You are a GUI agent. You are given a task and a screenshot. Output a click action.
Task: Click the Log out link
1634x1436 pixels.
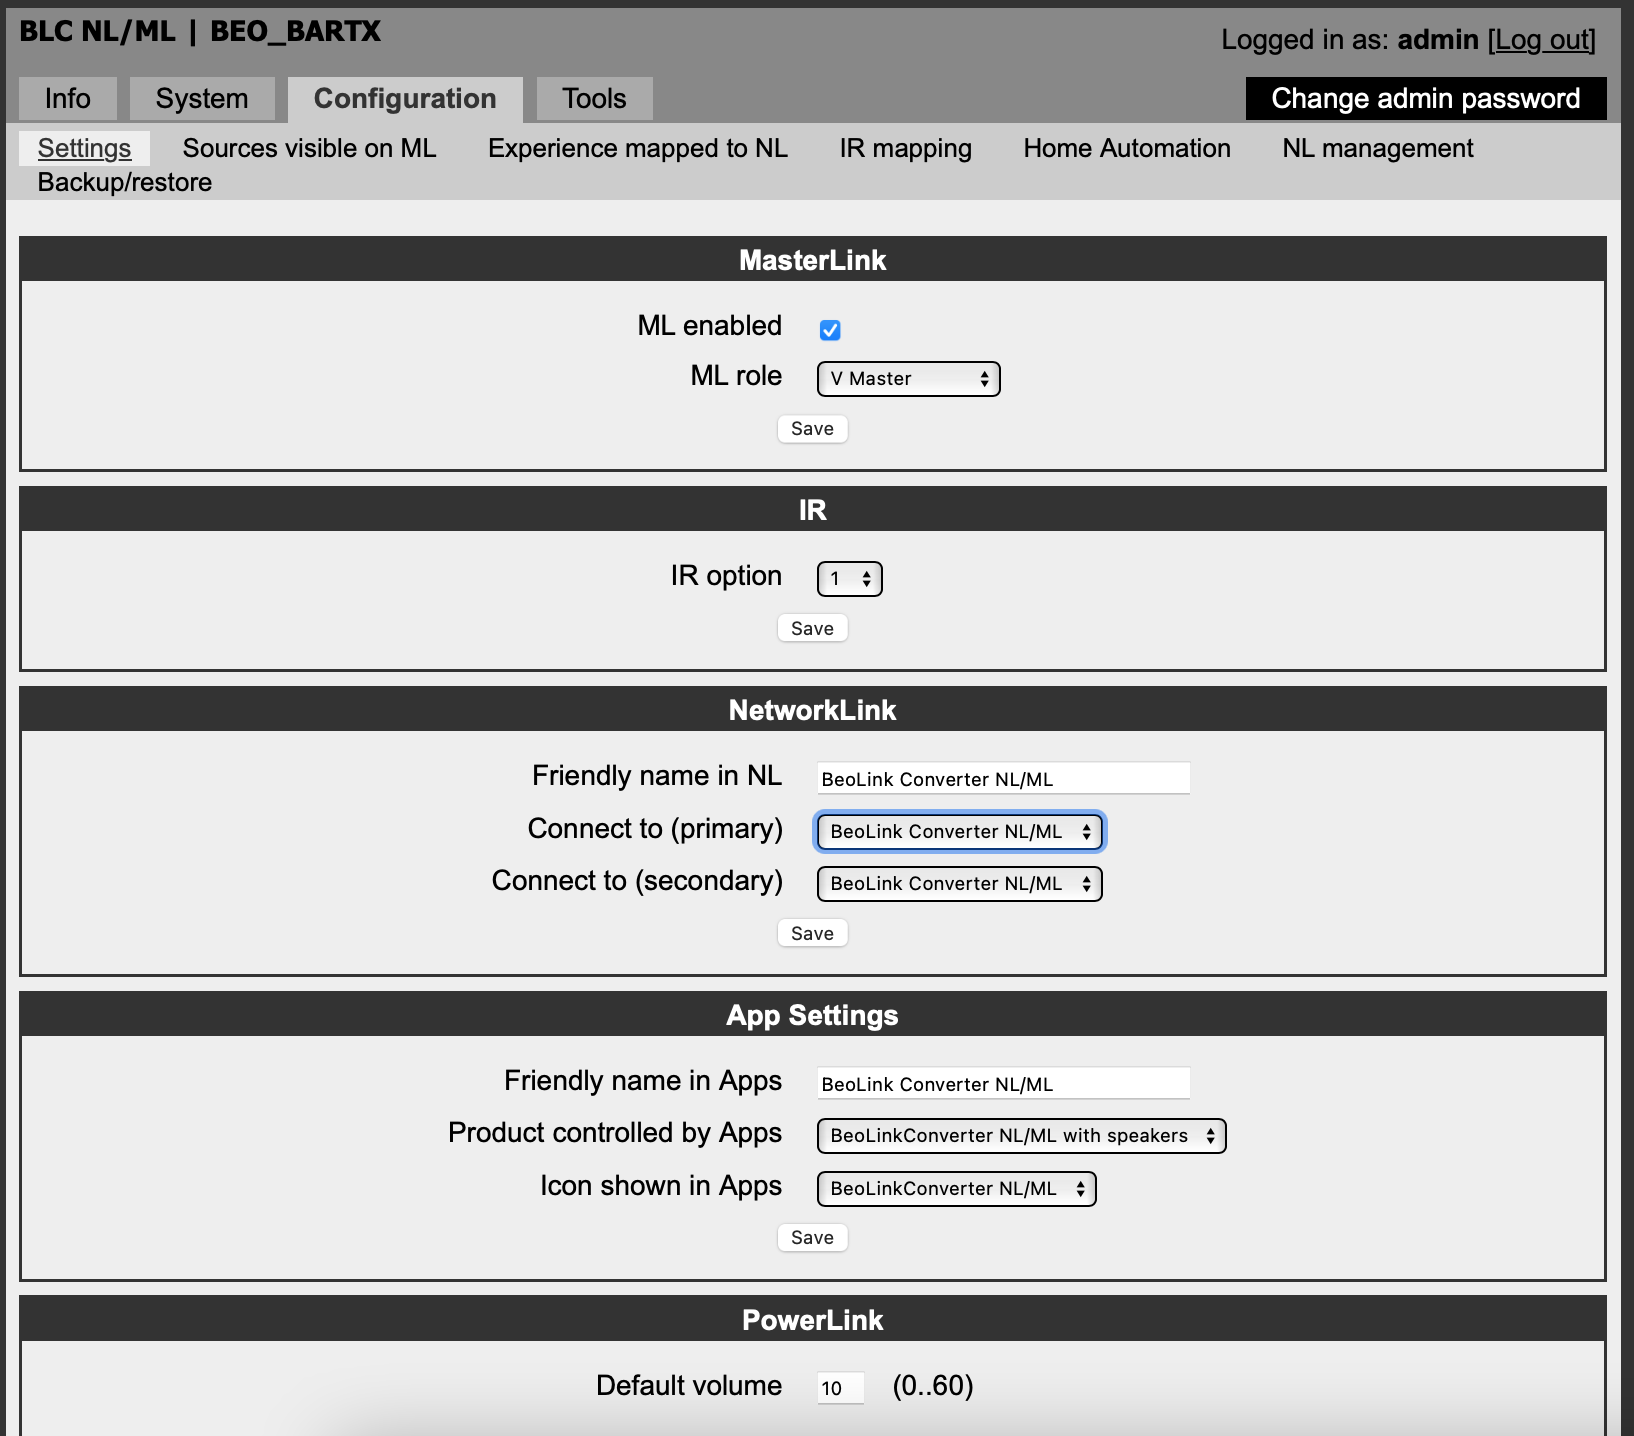(x=1541, y=40)
